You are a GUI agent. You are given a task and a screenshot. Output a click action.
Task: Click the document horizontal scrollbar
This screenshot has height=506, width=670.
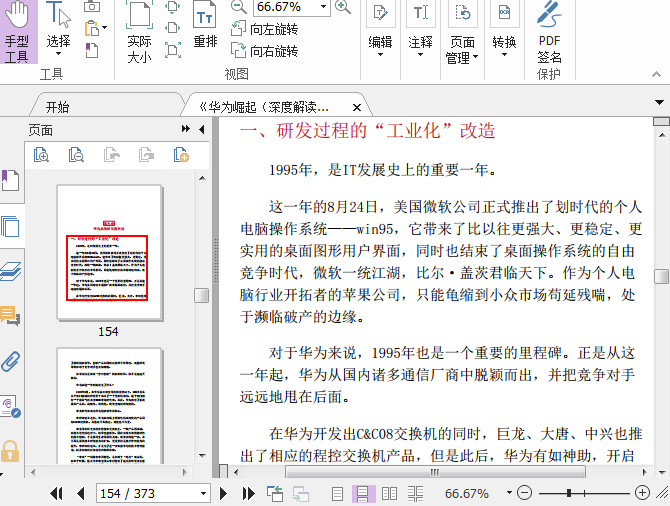(x=435, y=472)
